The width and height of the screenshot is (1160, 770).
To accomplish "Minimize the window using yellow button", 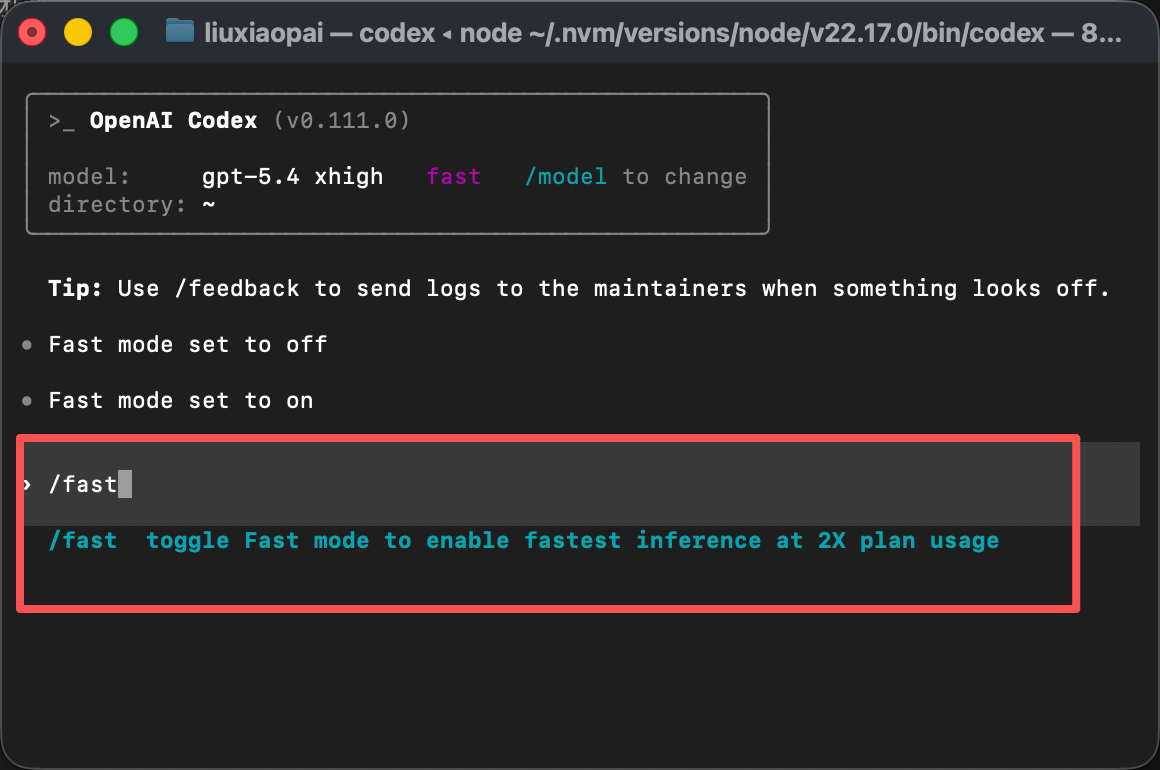I will tap(77, 32).
